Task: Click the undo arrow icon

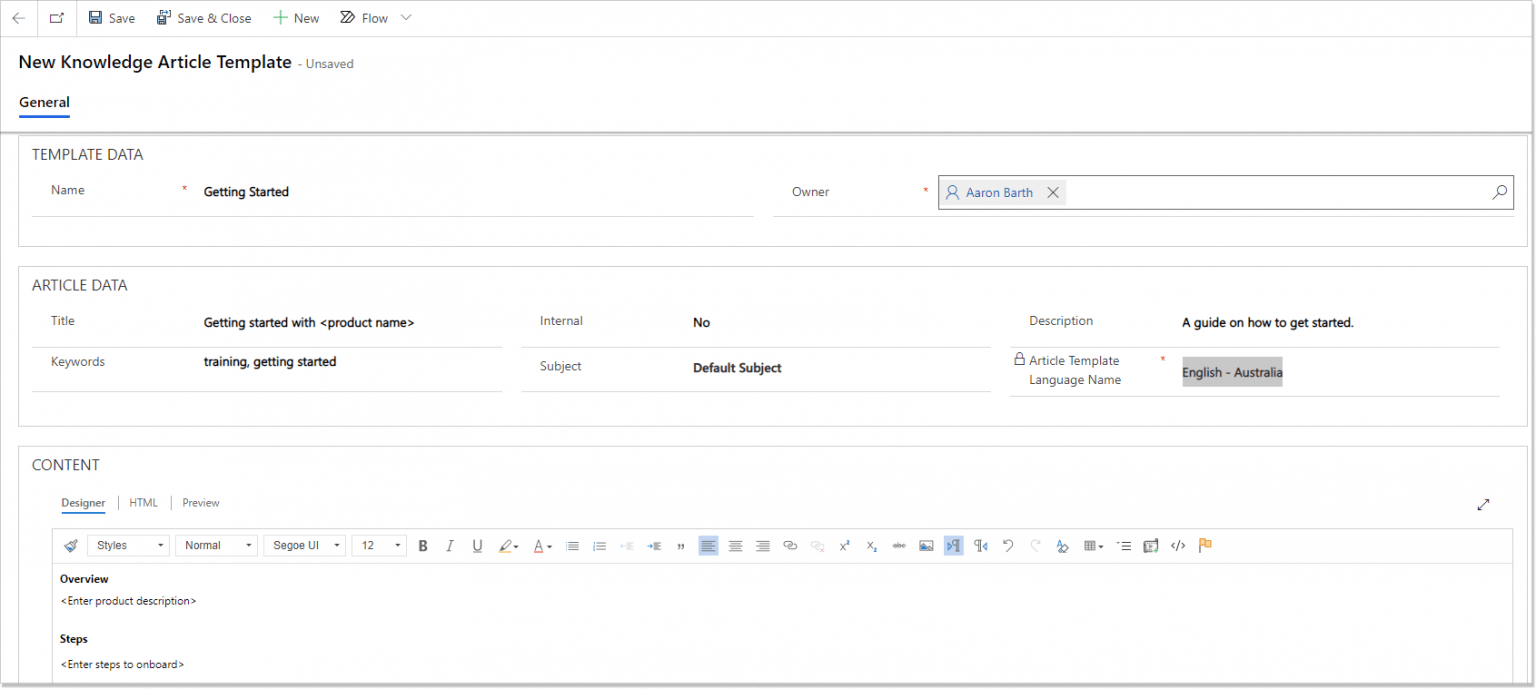Action: point(1008,546)
